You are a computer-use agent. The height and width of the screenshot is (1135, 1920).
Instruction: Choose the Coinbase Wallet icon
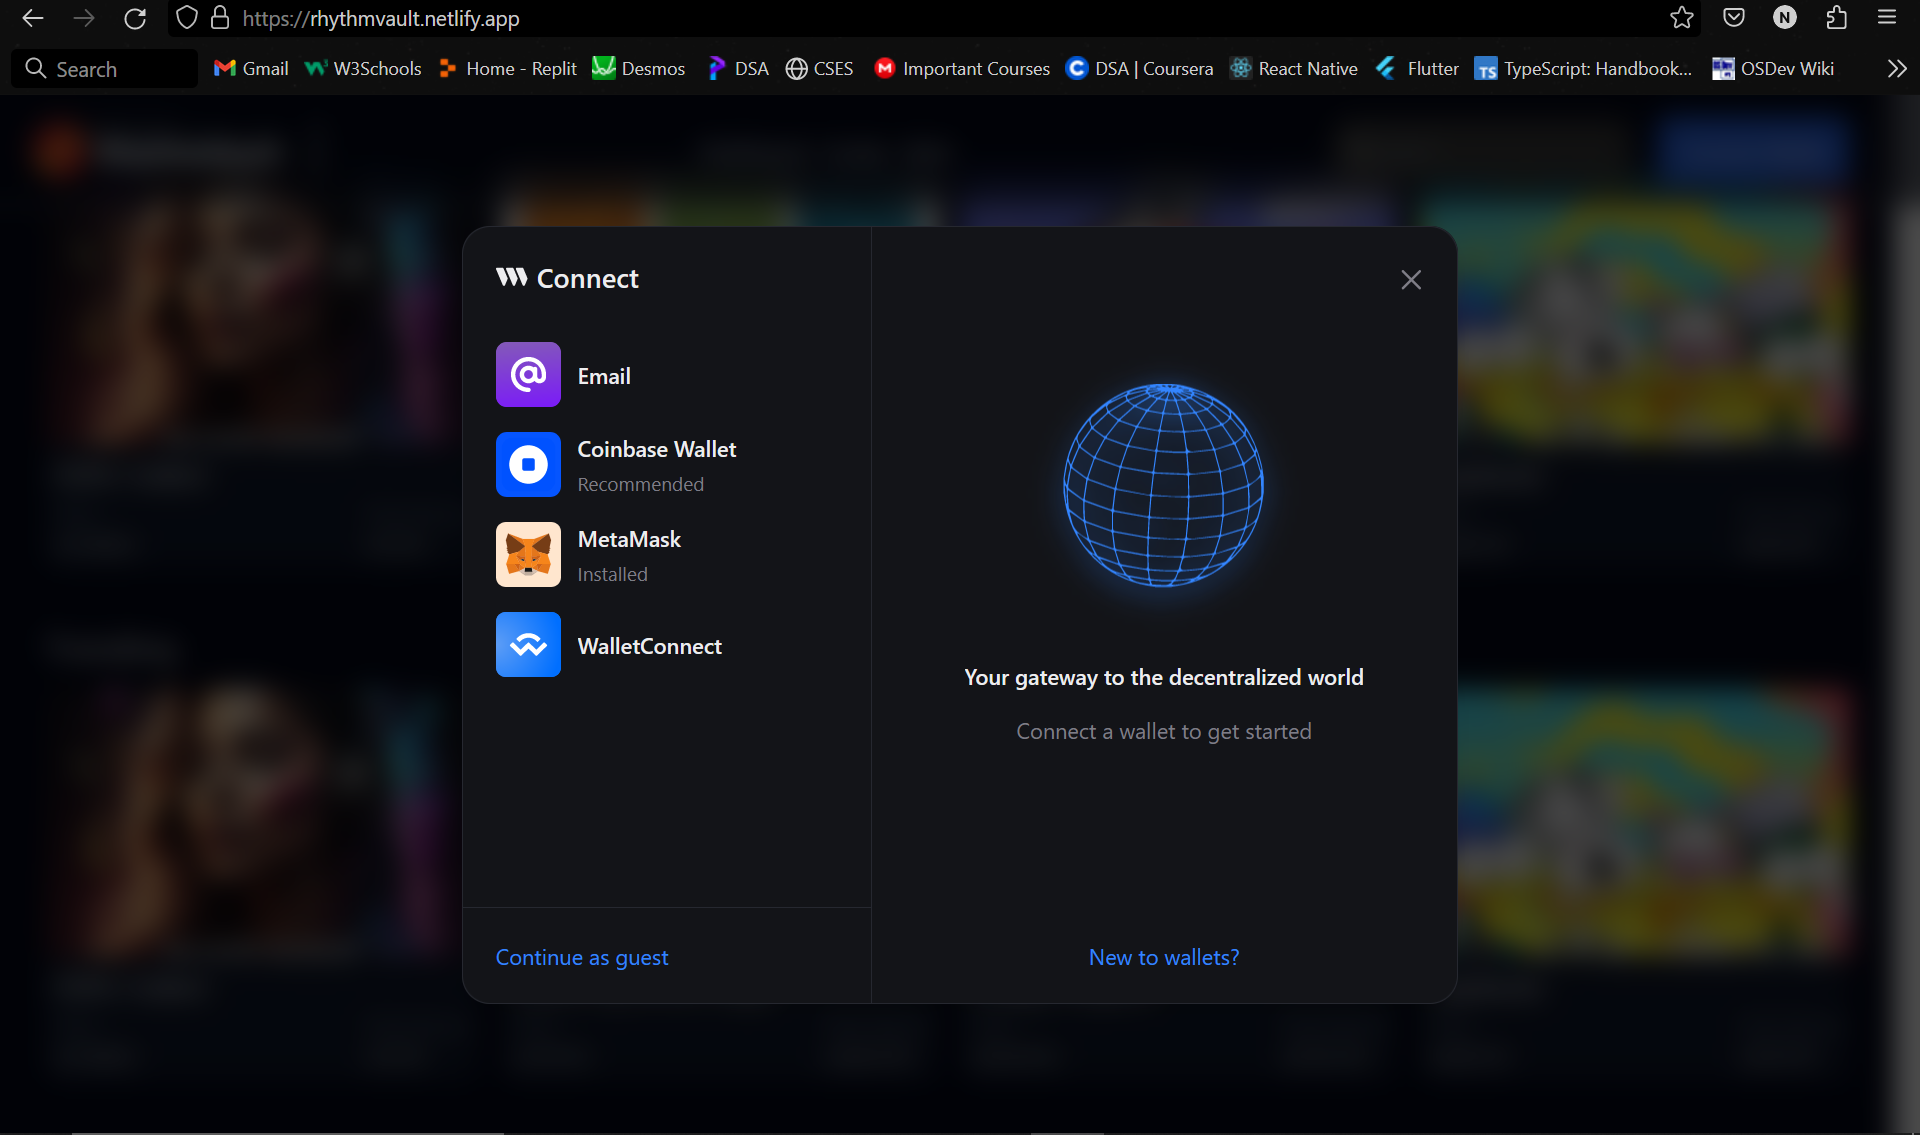(x=528, y=465)
